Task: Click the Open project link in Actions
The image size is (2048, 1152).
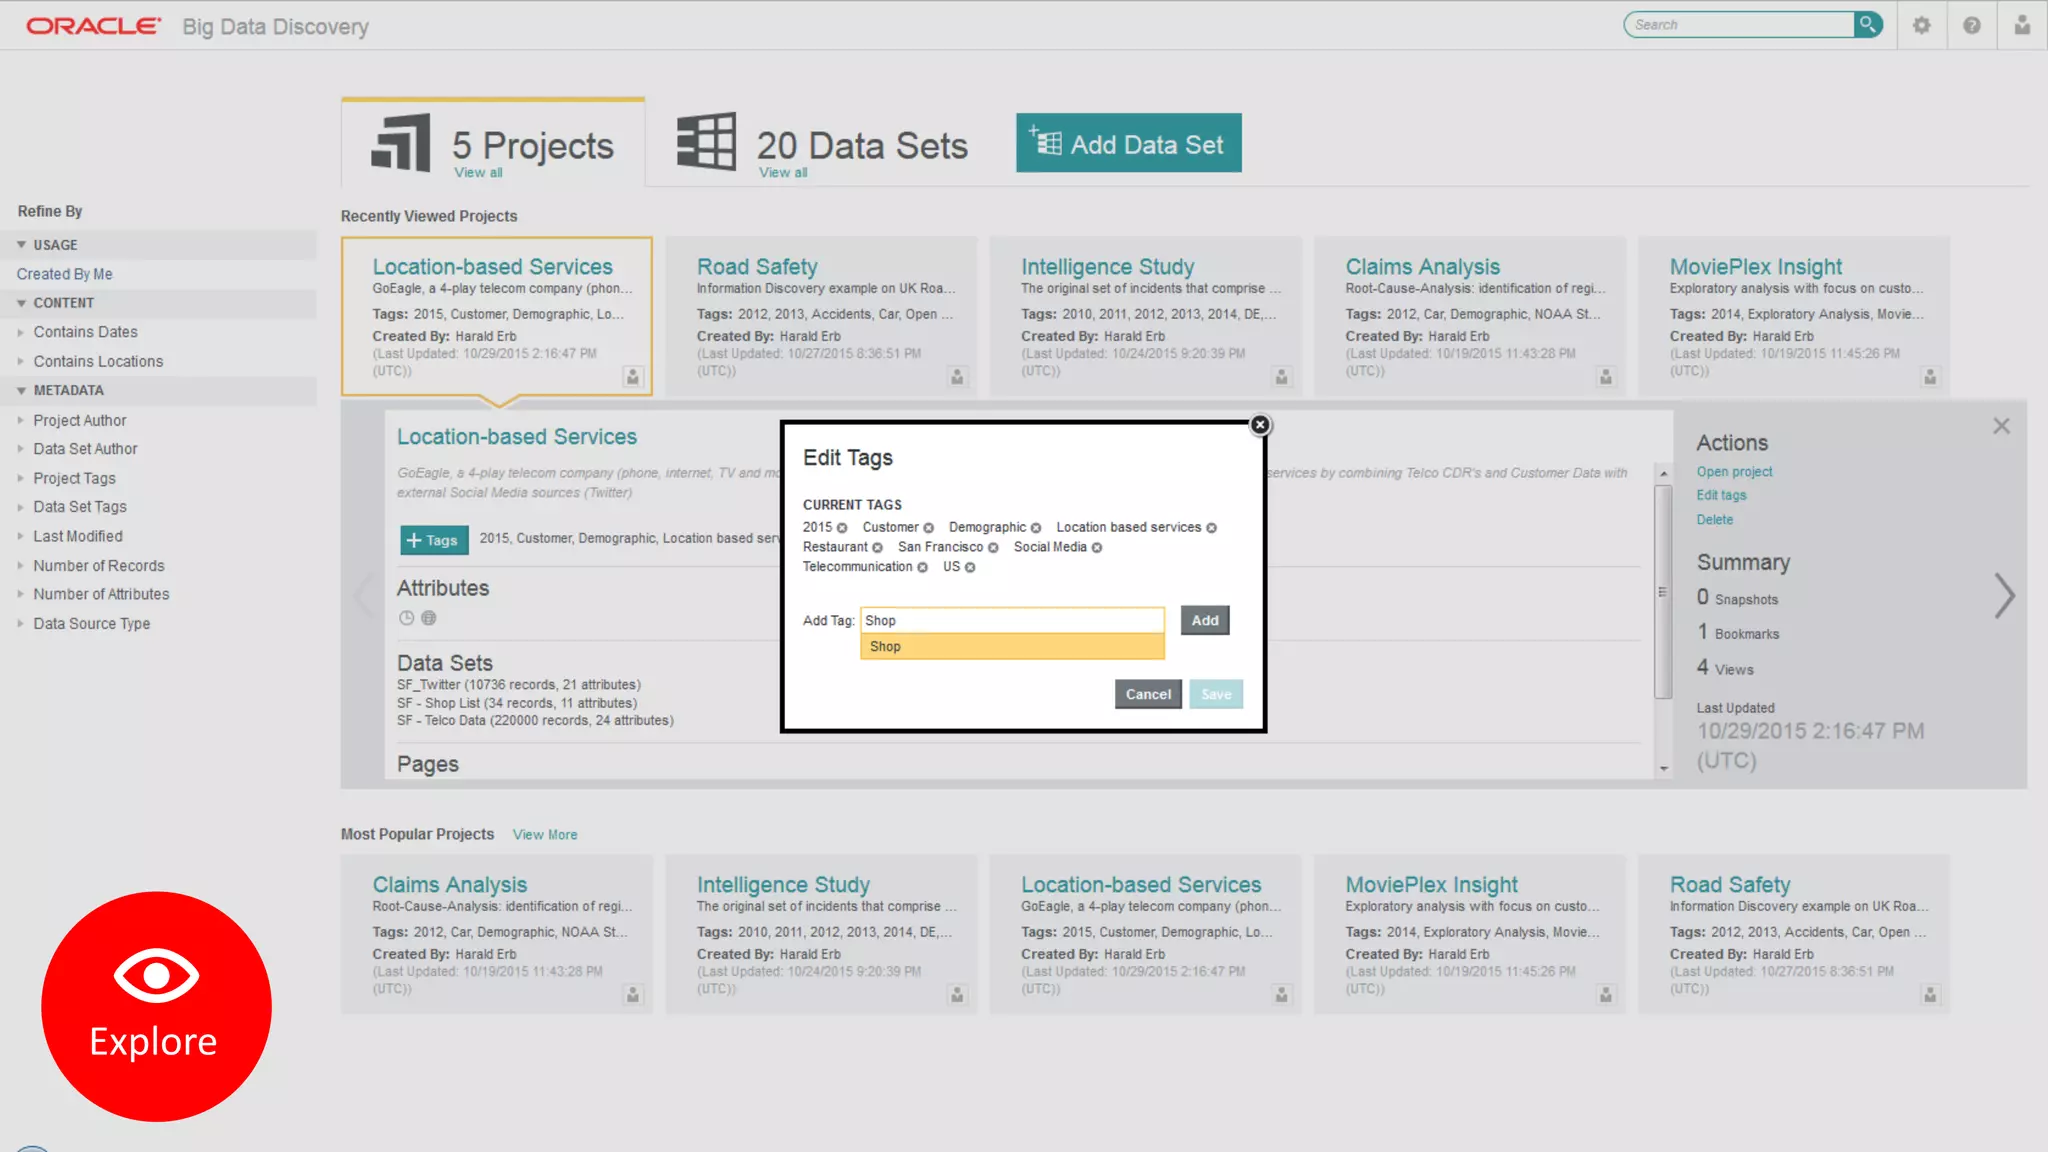Action: [1734, 472]
